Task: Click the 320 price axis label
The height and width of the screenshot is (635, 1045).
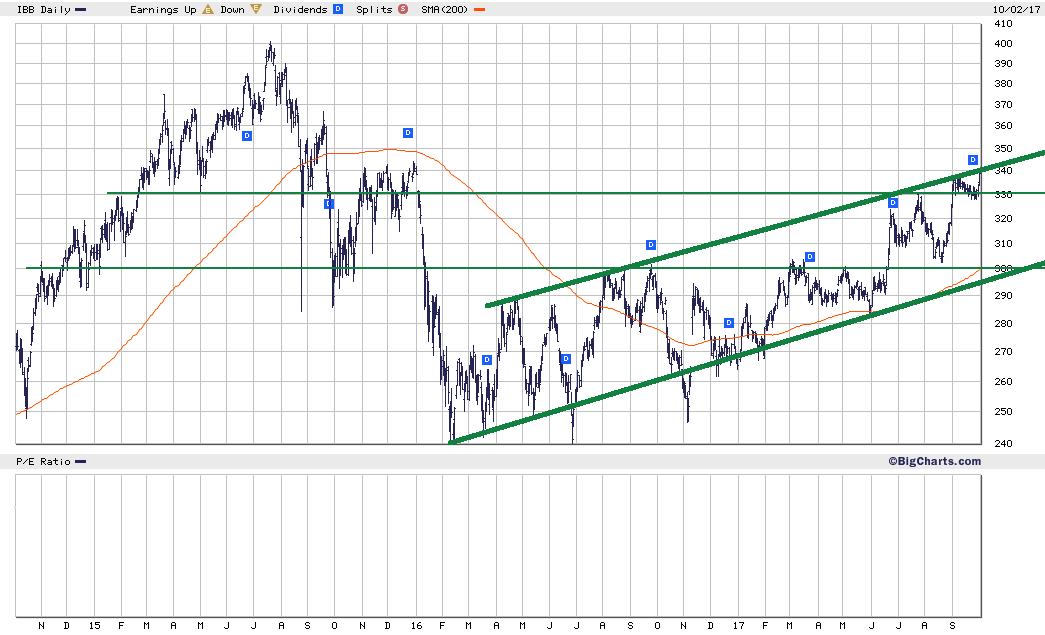Action: click(x=1003, y=219)
